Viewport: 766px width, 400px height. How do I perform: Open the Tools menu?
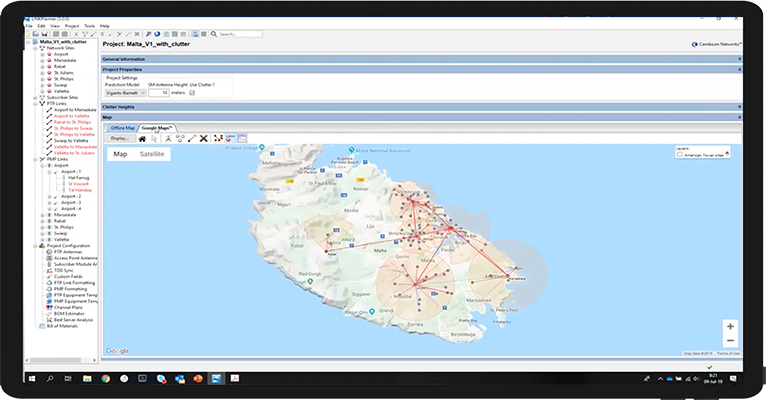coord(89,26)
